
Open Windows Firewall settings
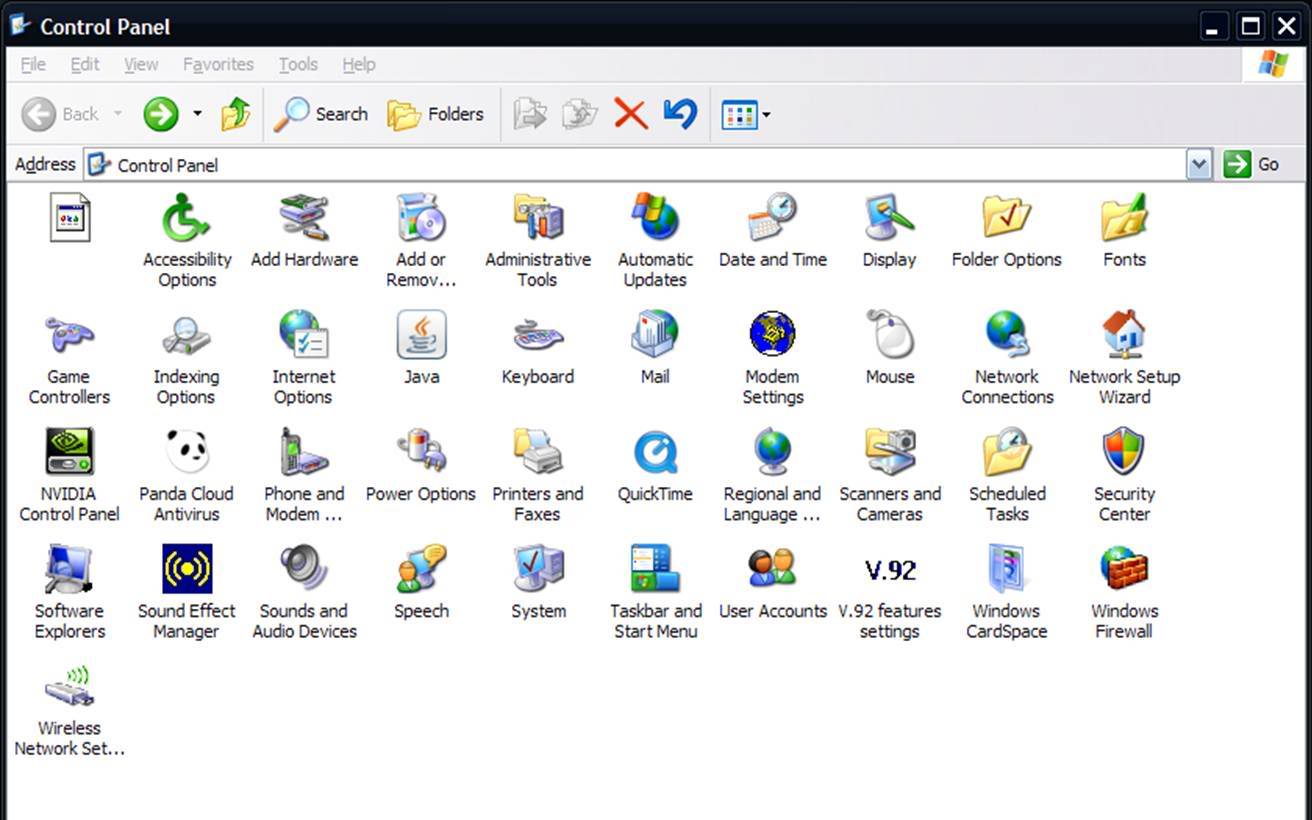tap(1124, 570)
